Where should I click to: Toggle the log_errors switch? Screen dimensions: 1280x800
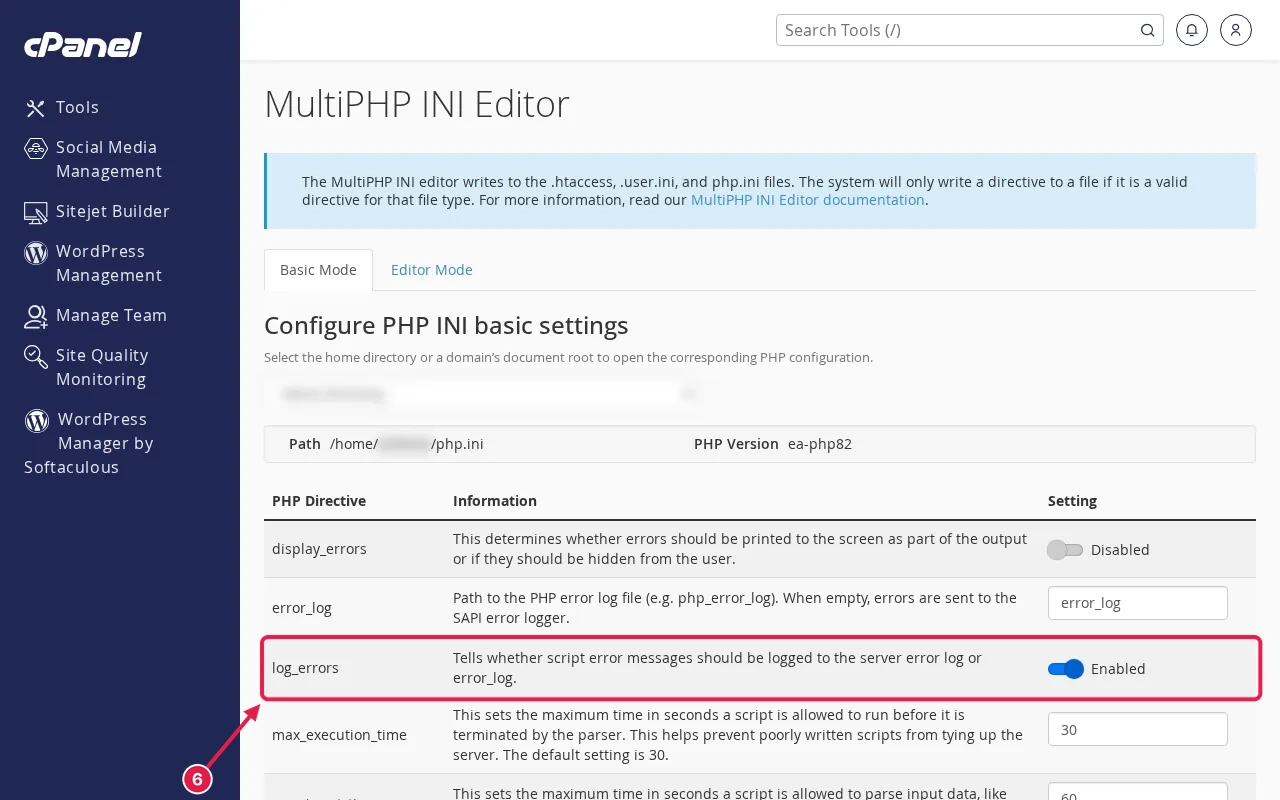(x=1065, y=668)
